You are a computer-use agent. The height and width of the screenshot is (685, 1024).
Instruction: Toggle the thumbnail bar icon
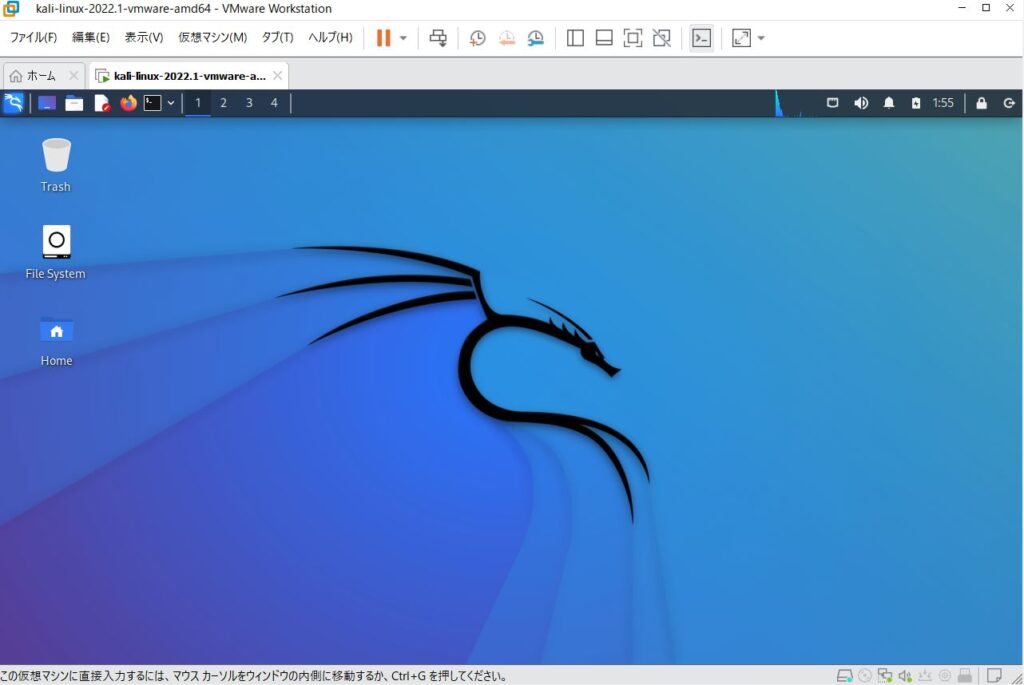click(604, 38)
